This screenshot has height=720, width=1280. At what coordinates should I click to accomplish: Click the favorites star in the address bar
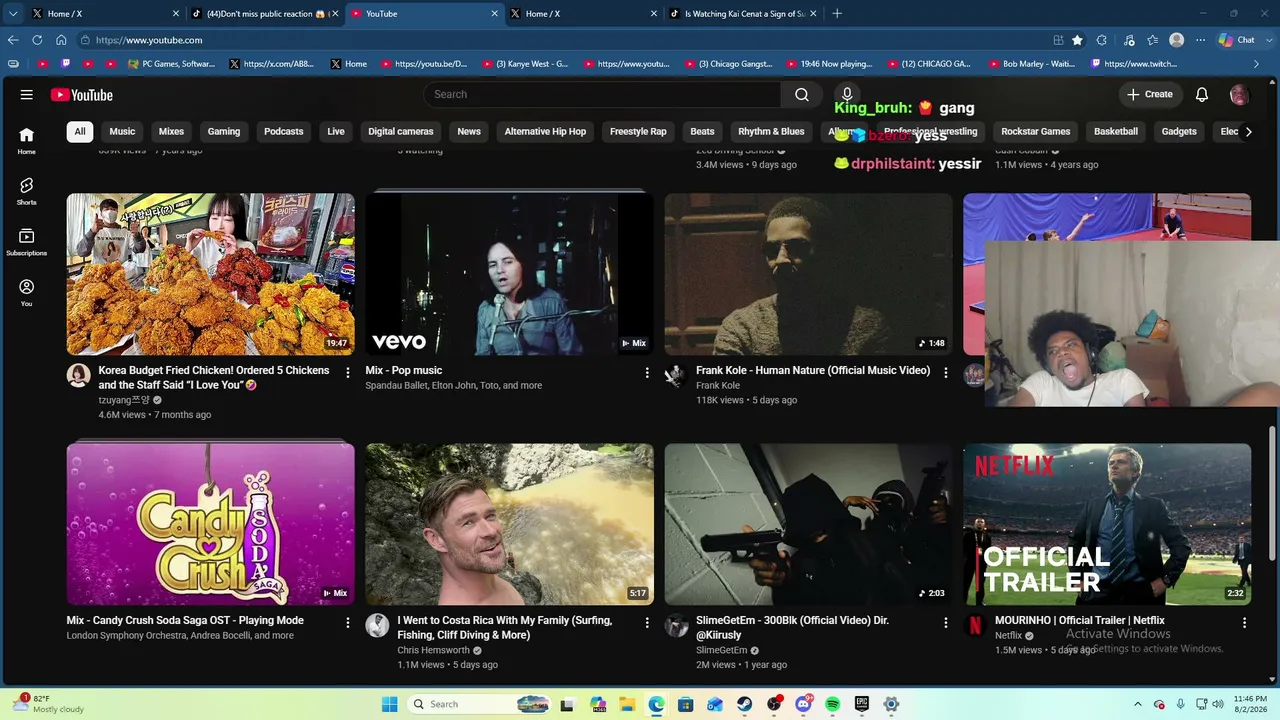(x=1077, y=40)
